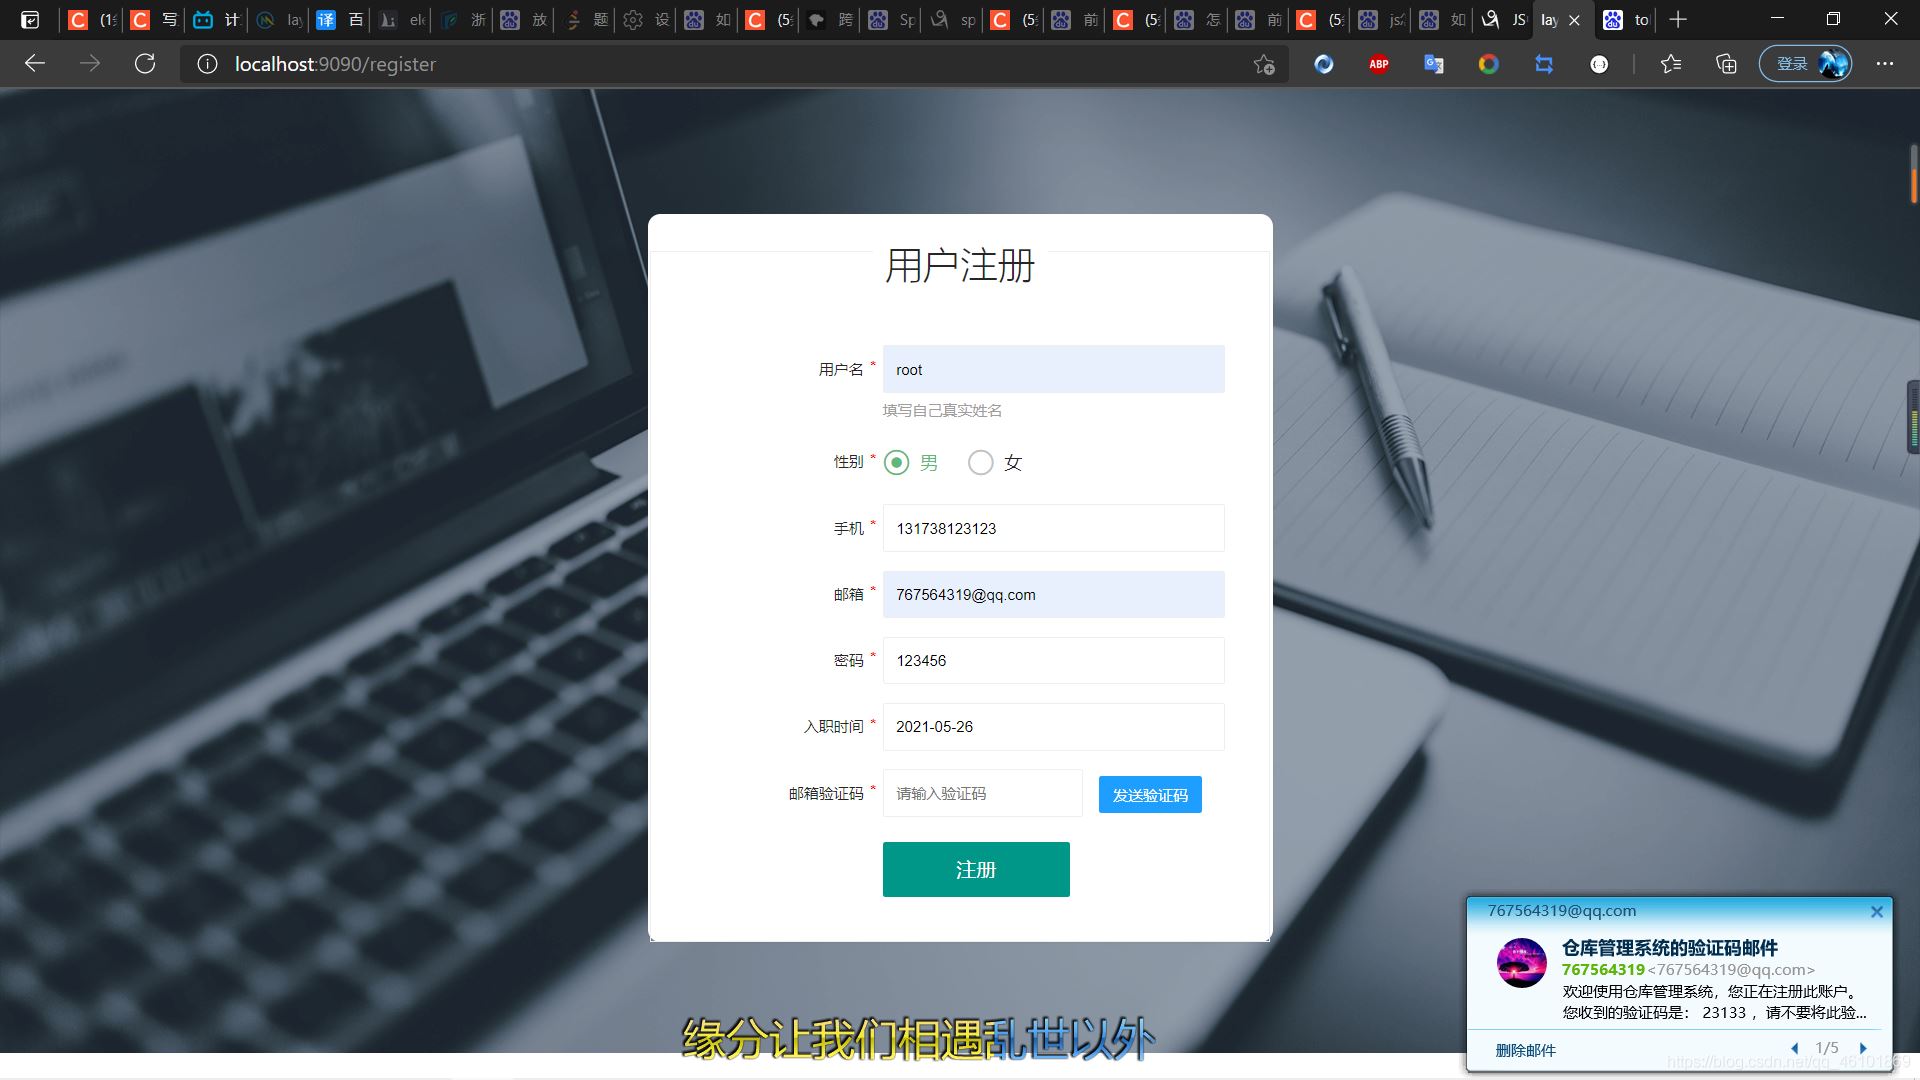Open the Adblock Plus extension
This screenshot has width=1920, height=1080.
[x=1378, y=64]
